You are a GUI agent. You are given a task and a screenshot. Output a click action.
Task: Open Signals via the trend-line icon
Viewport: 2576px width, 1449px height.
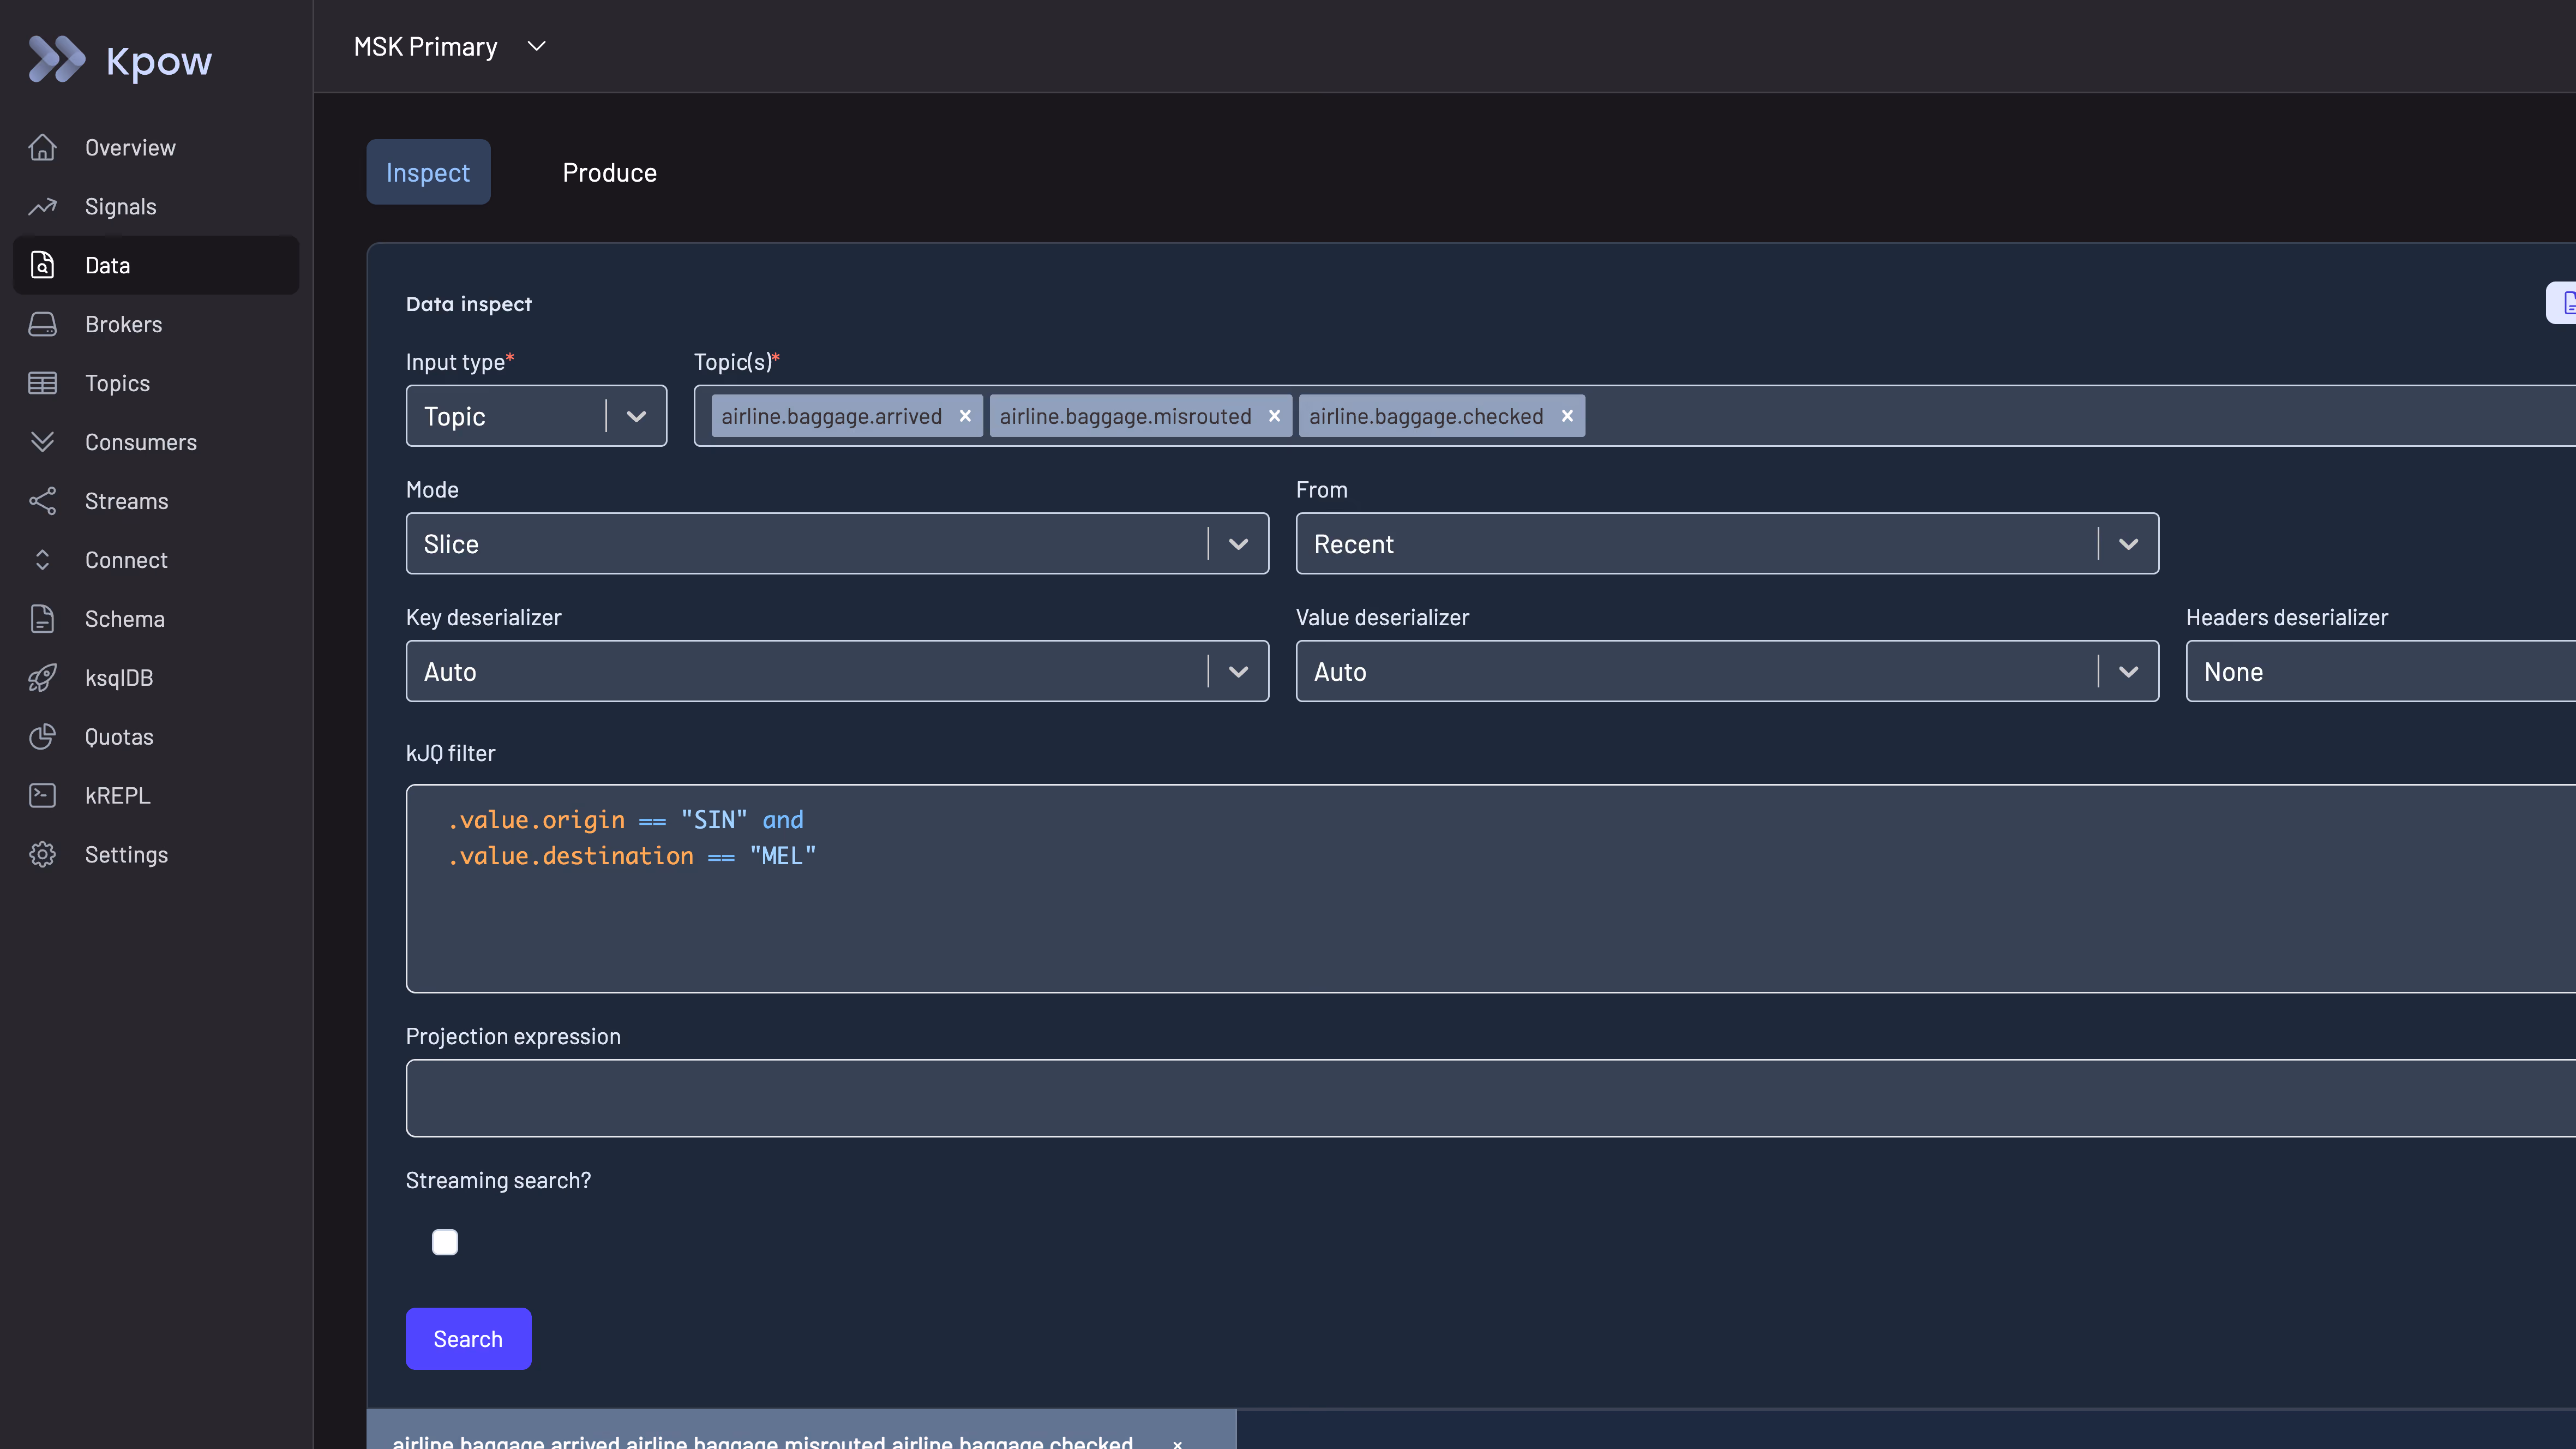(42, 206)
